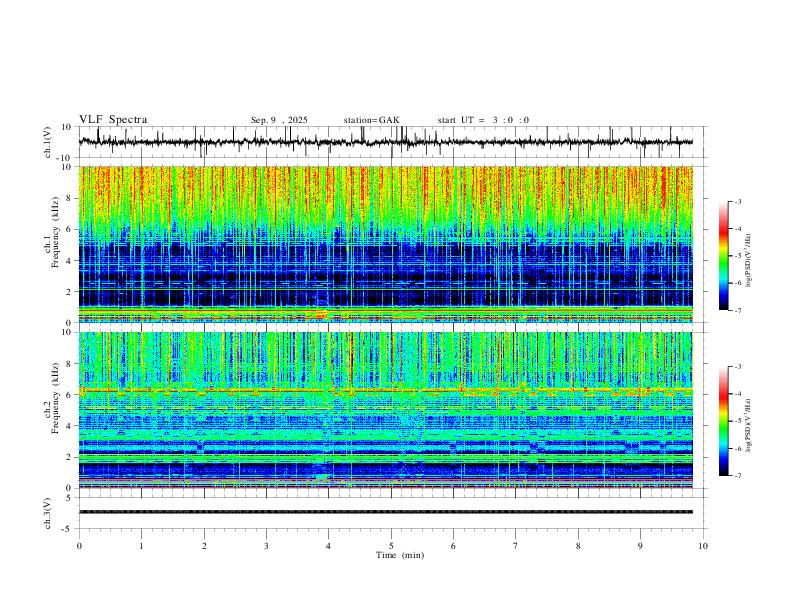Click time axis tick label "8"

(578, 546)
